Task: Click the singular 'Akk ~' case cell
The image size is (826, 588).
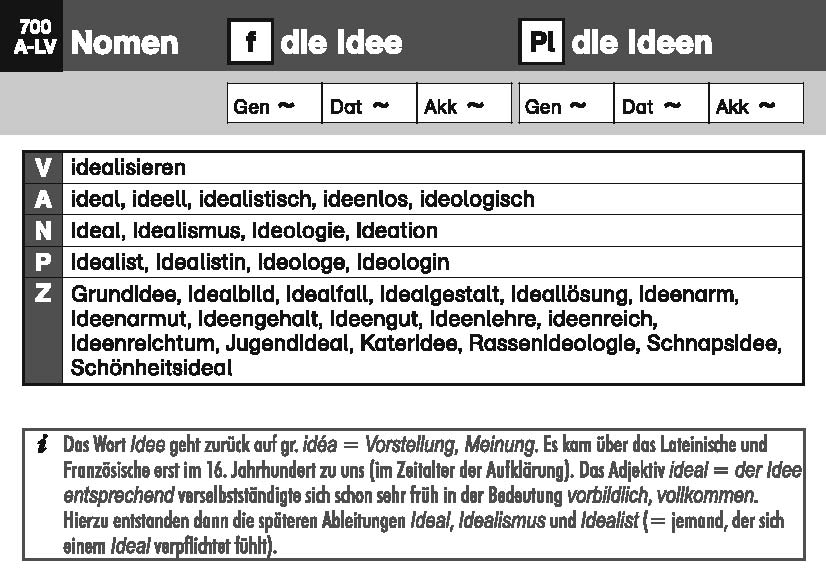Action: tap(463, 104)
